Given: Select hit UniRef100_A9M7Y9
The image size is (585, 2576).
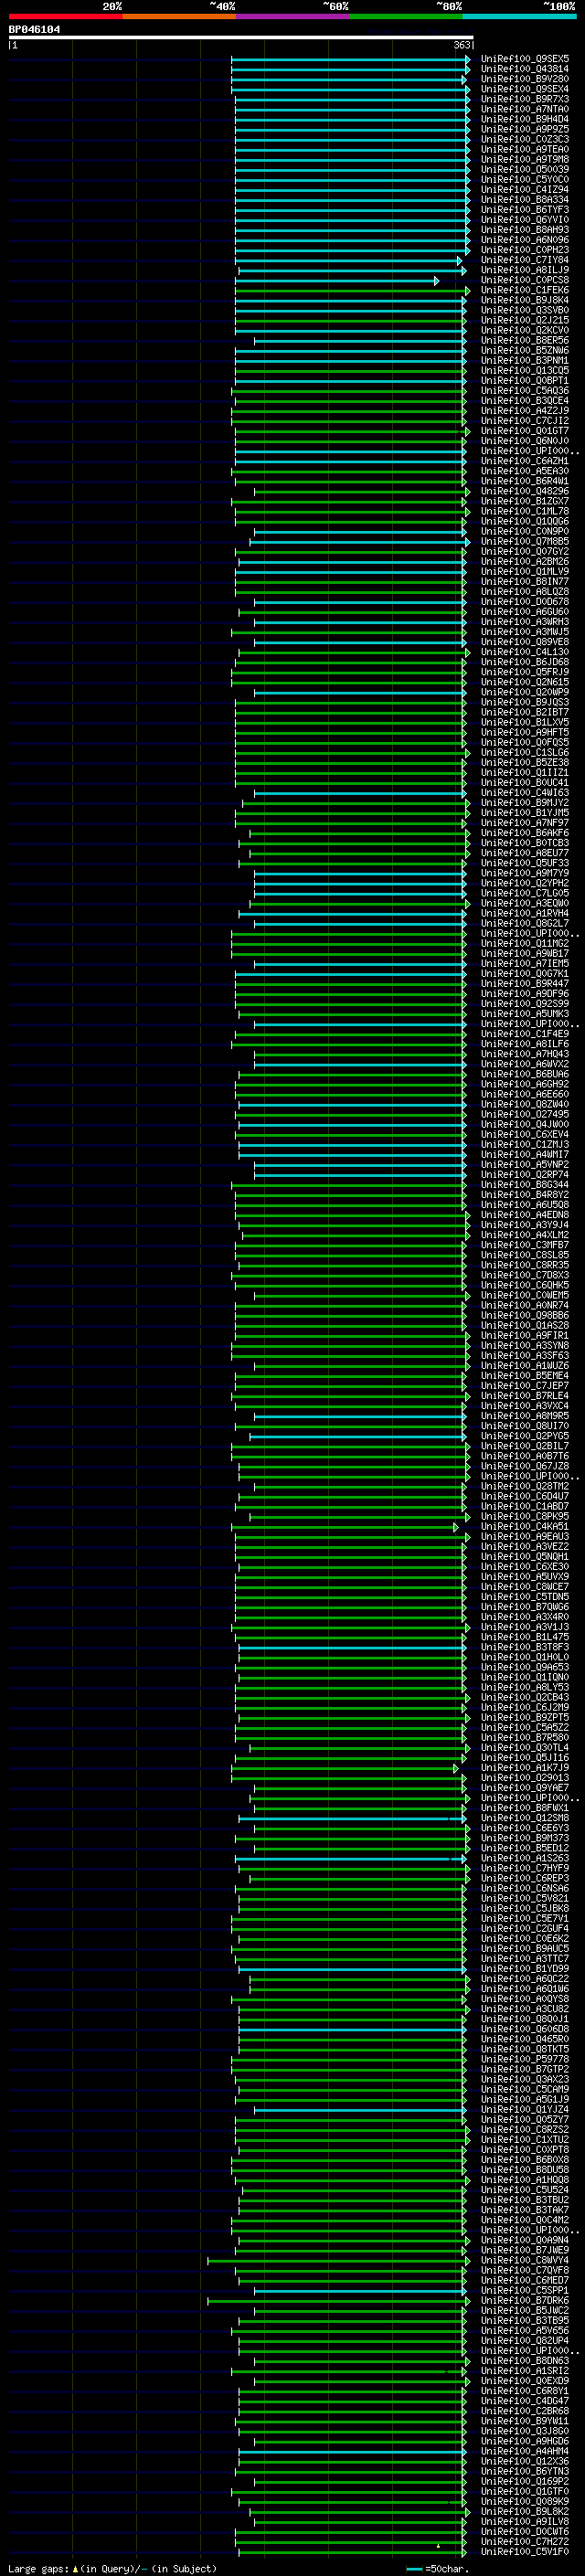Looking at the screenshot, I should [x=524, y=873].
